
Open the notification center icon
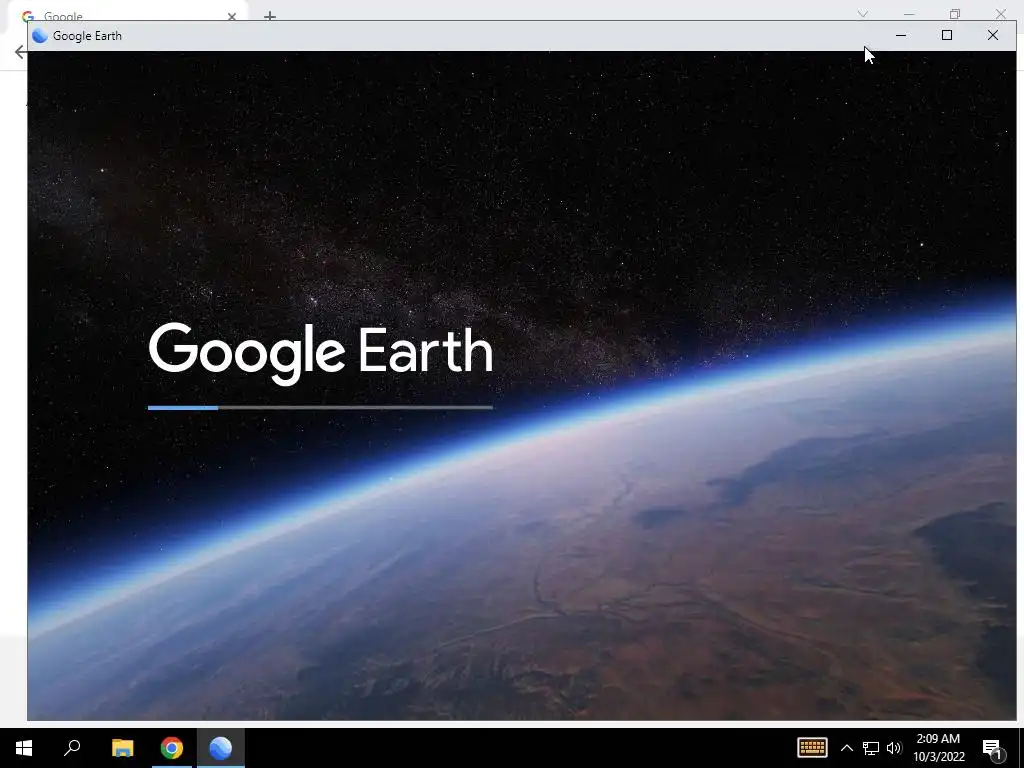(x=992, y=748)
